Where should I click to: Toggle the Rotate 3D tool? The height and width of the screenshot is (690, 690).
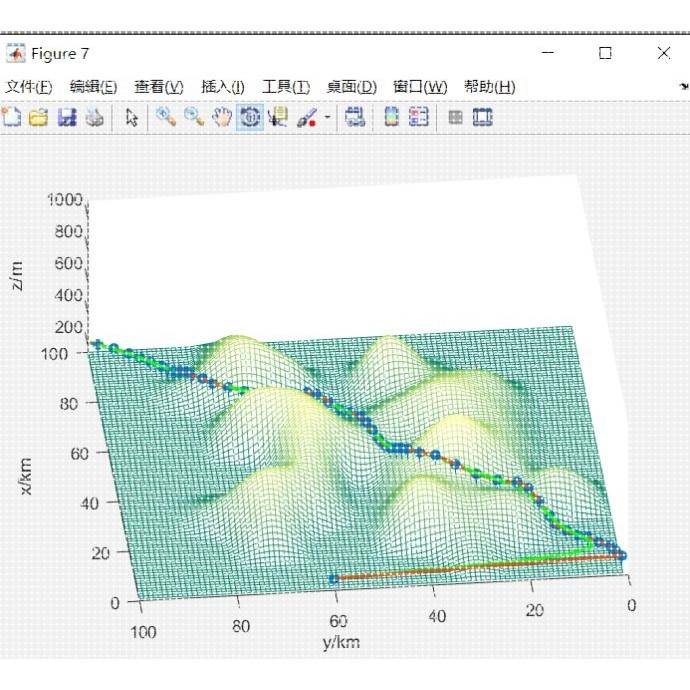(x=250, y=117)
